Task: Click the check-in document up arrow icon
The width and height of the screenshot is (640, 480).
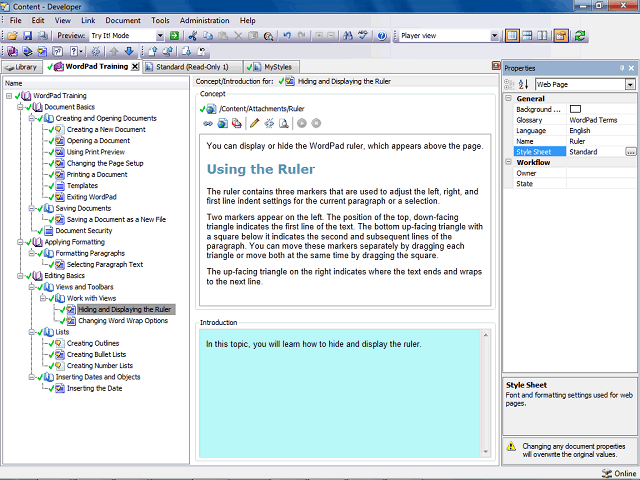Action: 153,51
